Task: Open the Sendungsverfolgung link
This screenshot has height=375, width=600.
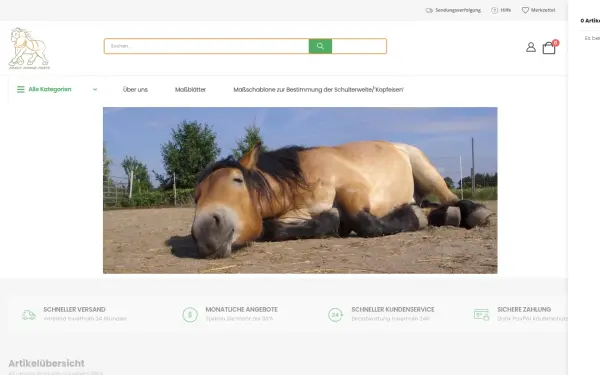Action: 458,10
